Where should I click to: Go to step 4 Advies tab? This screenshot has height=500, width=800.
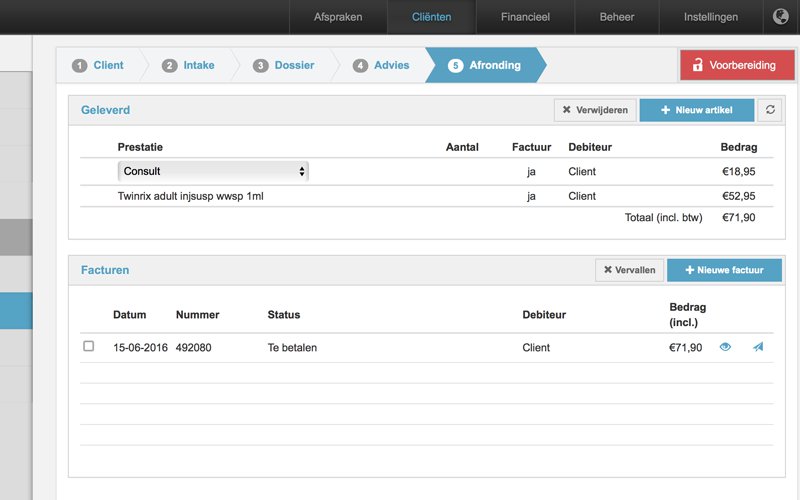[x=381, y=65]
